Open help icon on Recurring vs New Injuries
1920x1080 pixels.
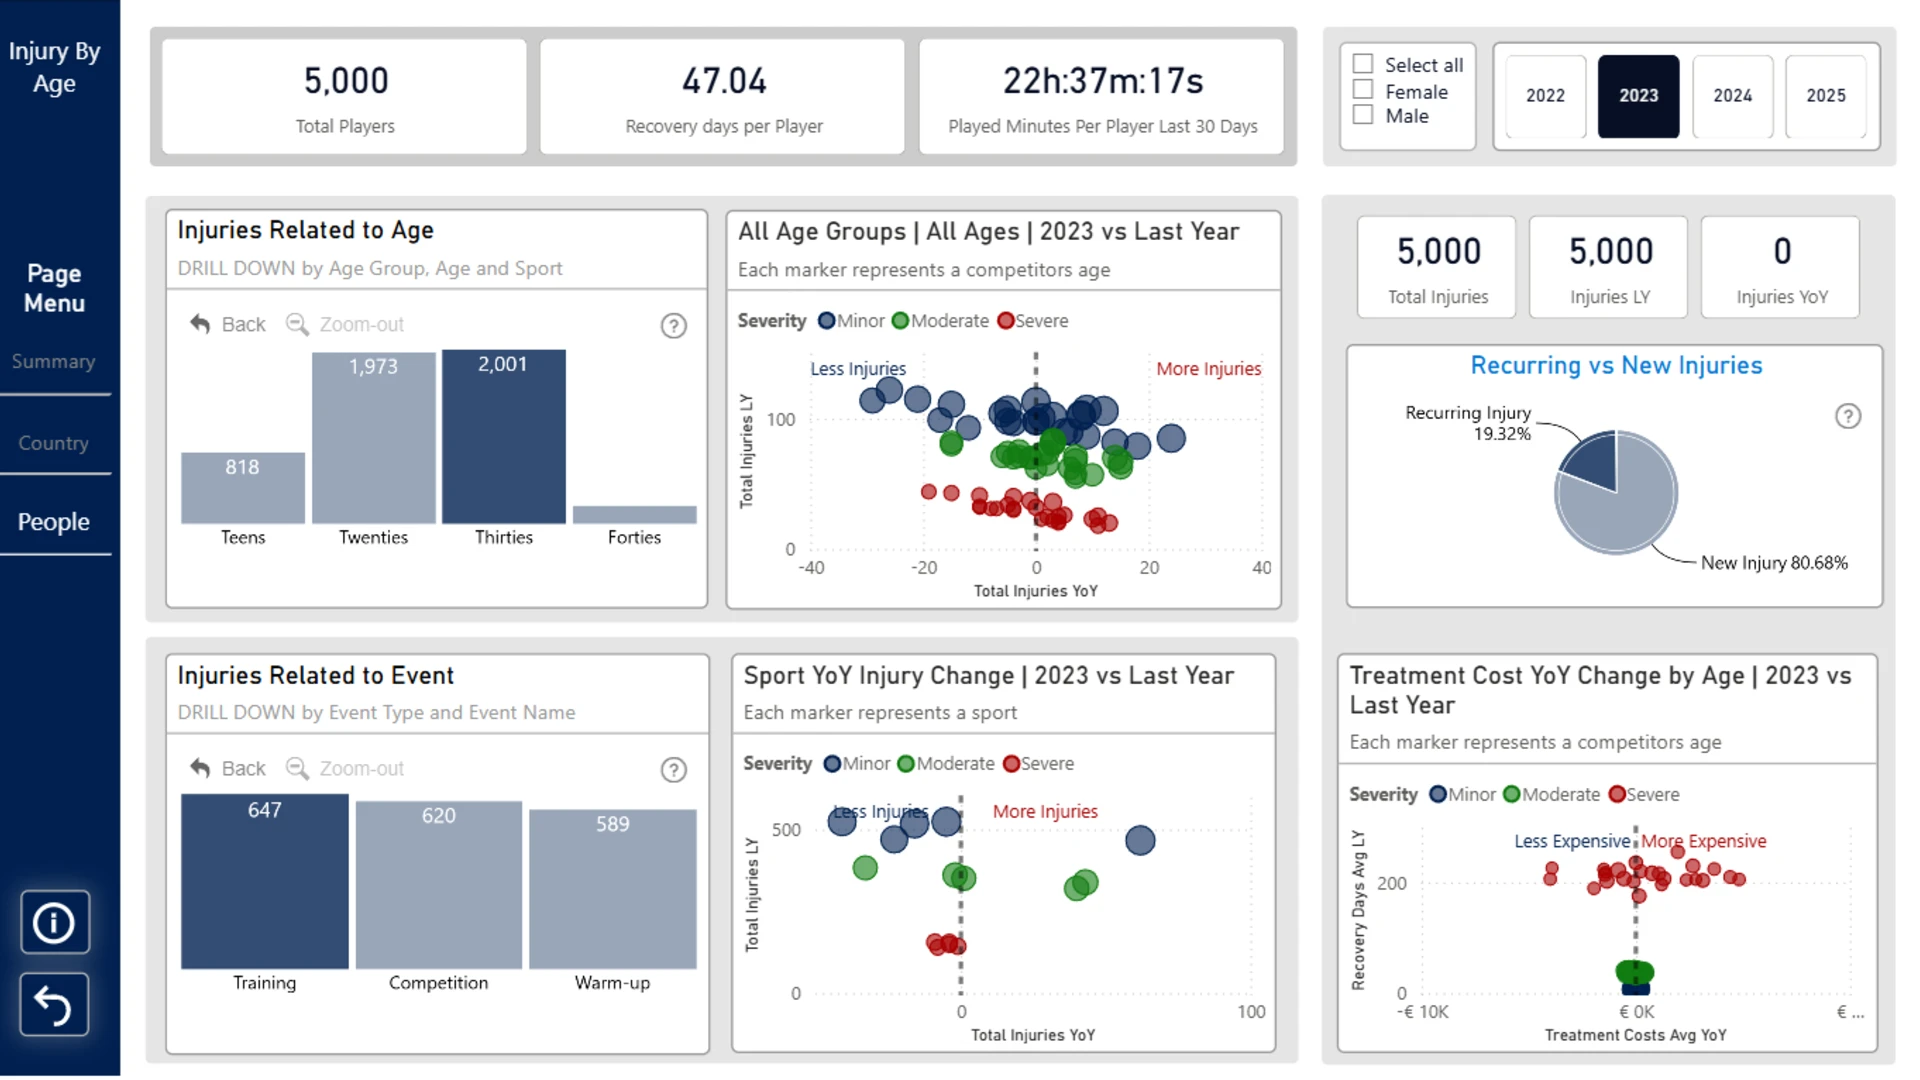point(1848,416)
